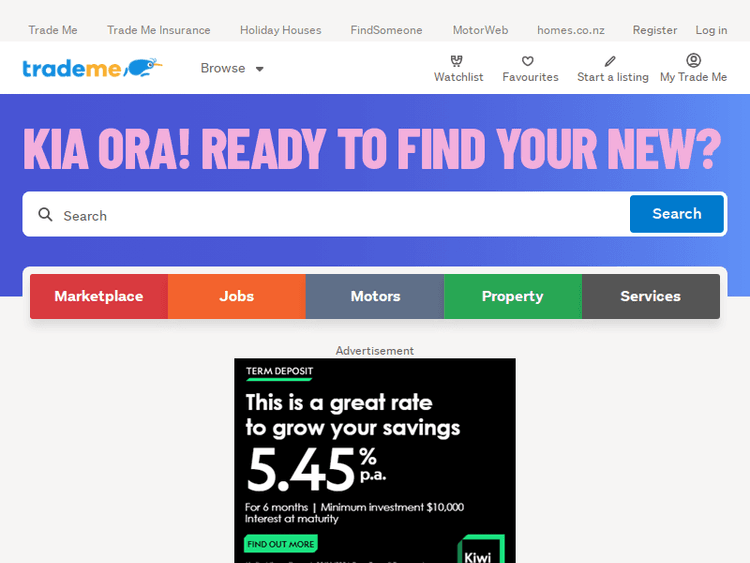750x563 pixels.
Task: Click the blue Search button
Action: pyautogui.click(x=676, y=214)
